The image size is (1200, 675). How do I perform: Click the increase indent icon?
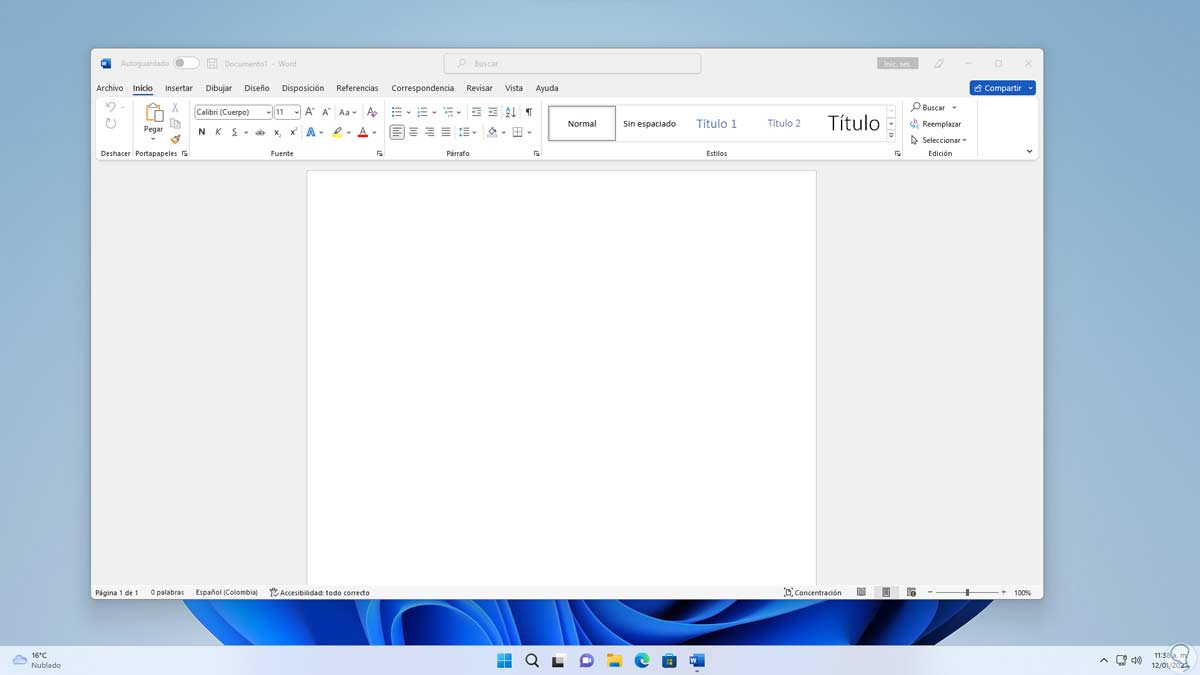click(x=493, y=112)
